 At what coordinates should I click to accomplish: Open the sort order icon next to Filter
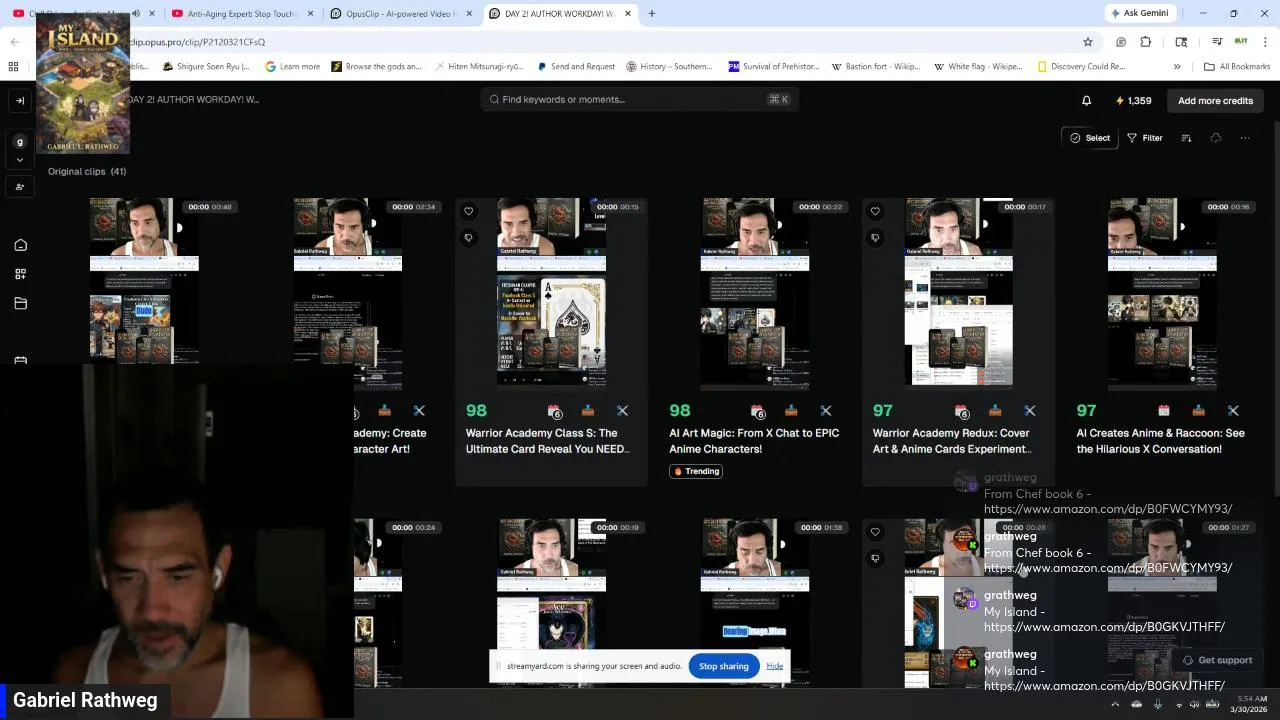coord(1186,138)
